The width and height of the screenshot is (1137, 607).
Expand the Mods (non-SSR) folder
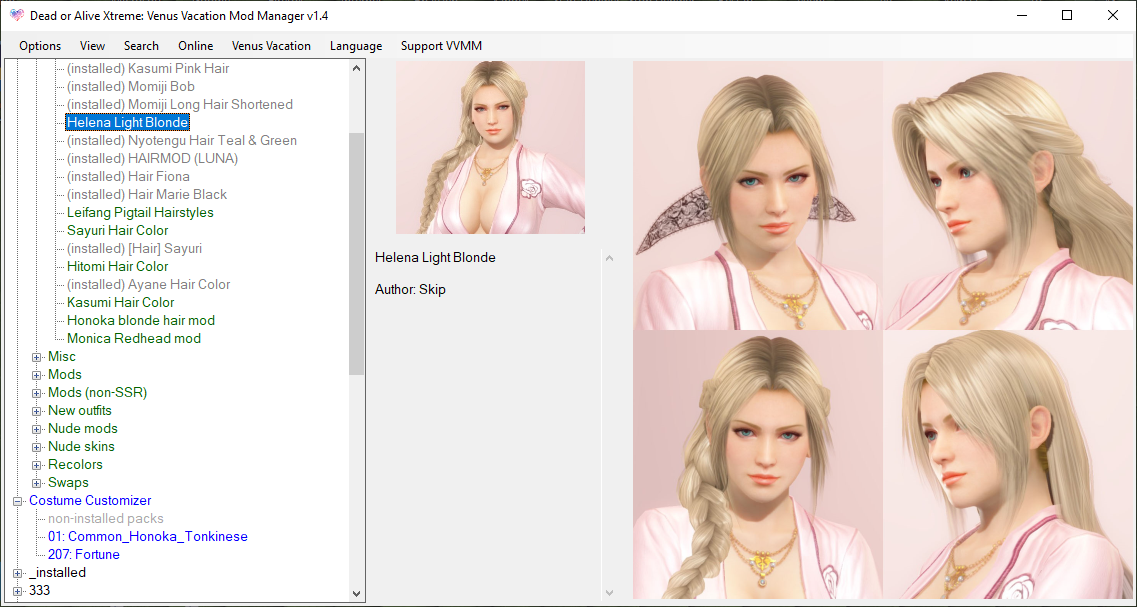click(36, 393)
